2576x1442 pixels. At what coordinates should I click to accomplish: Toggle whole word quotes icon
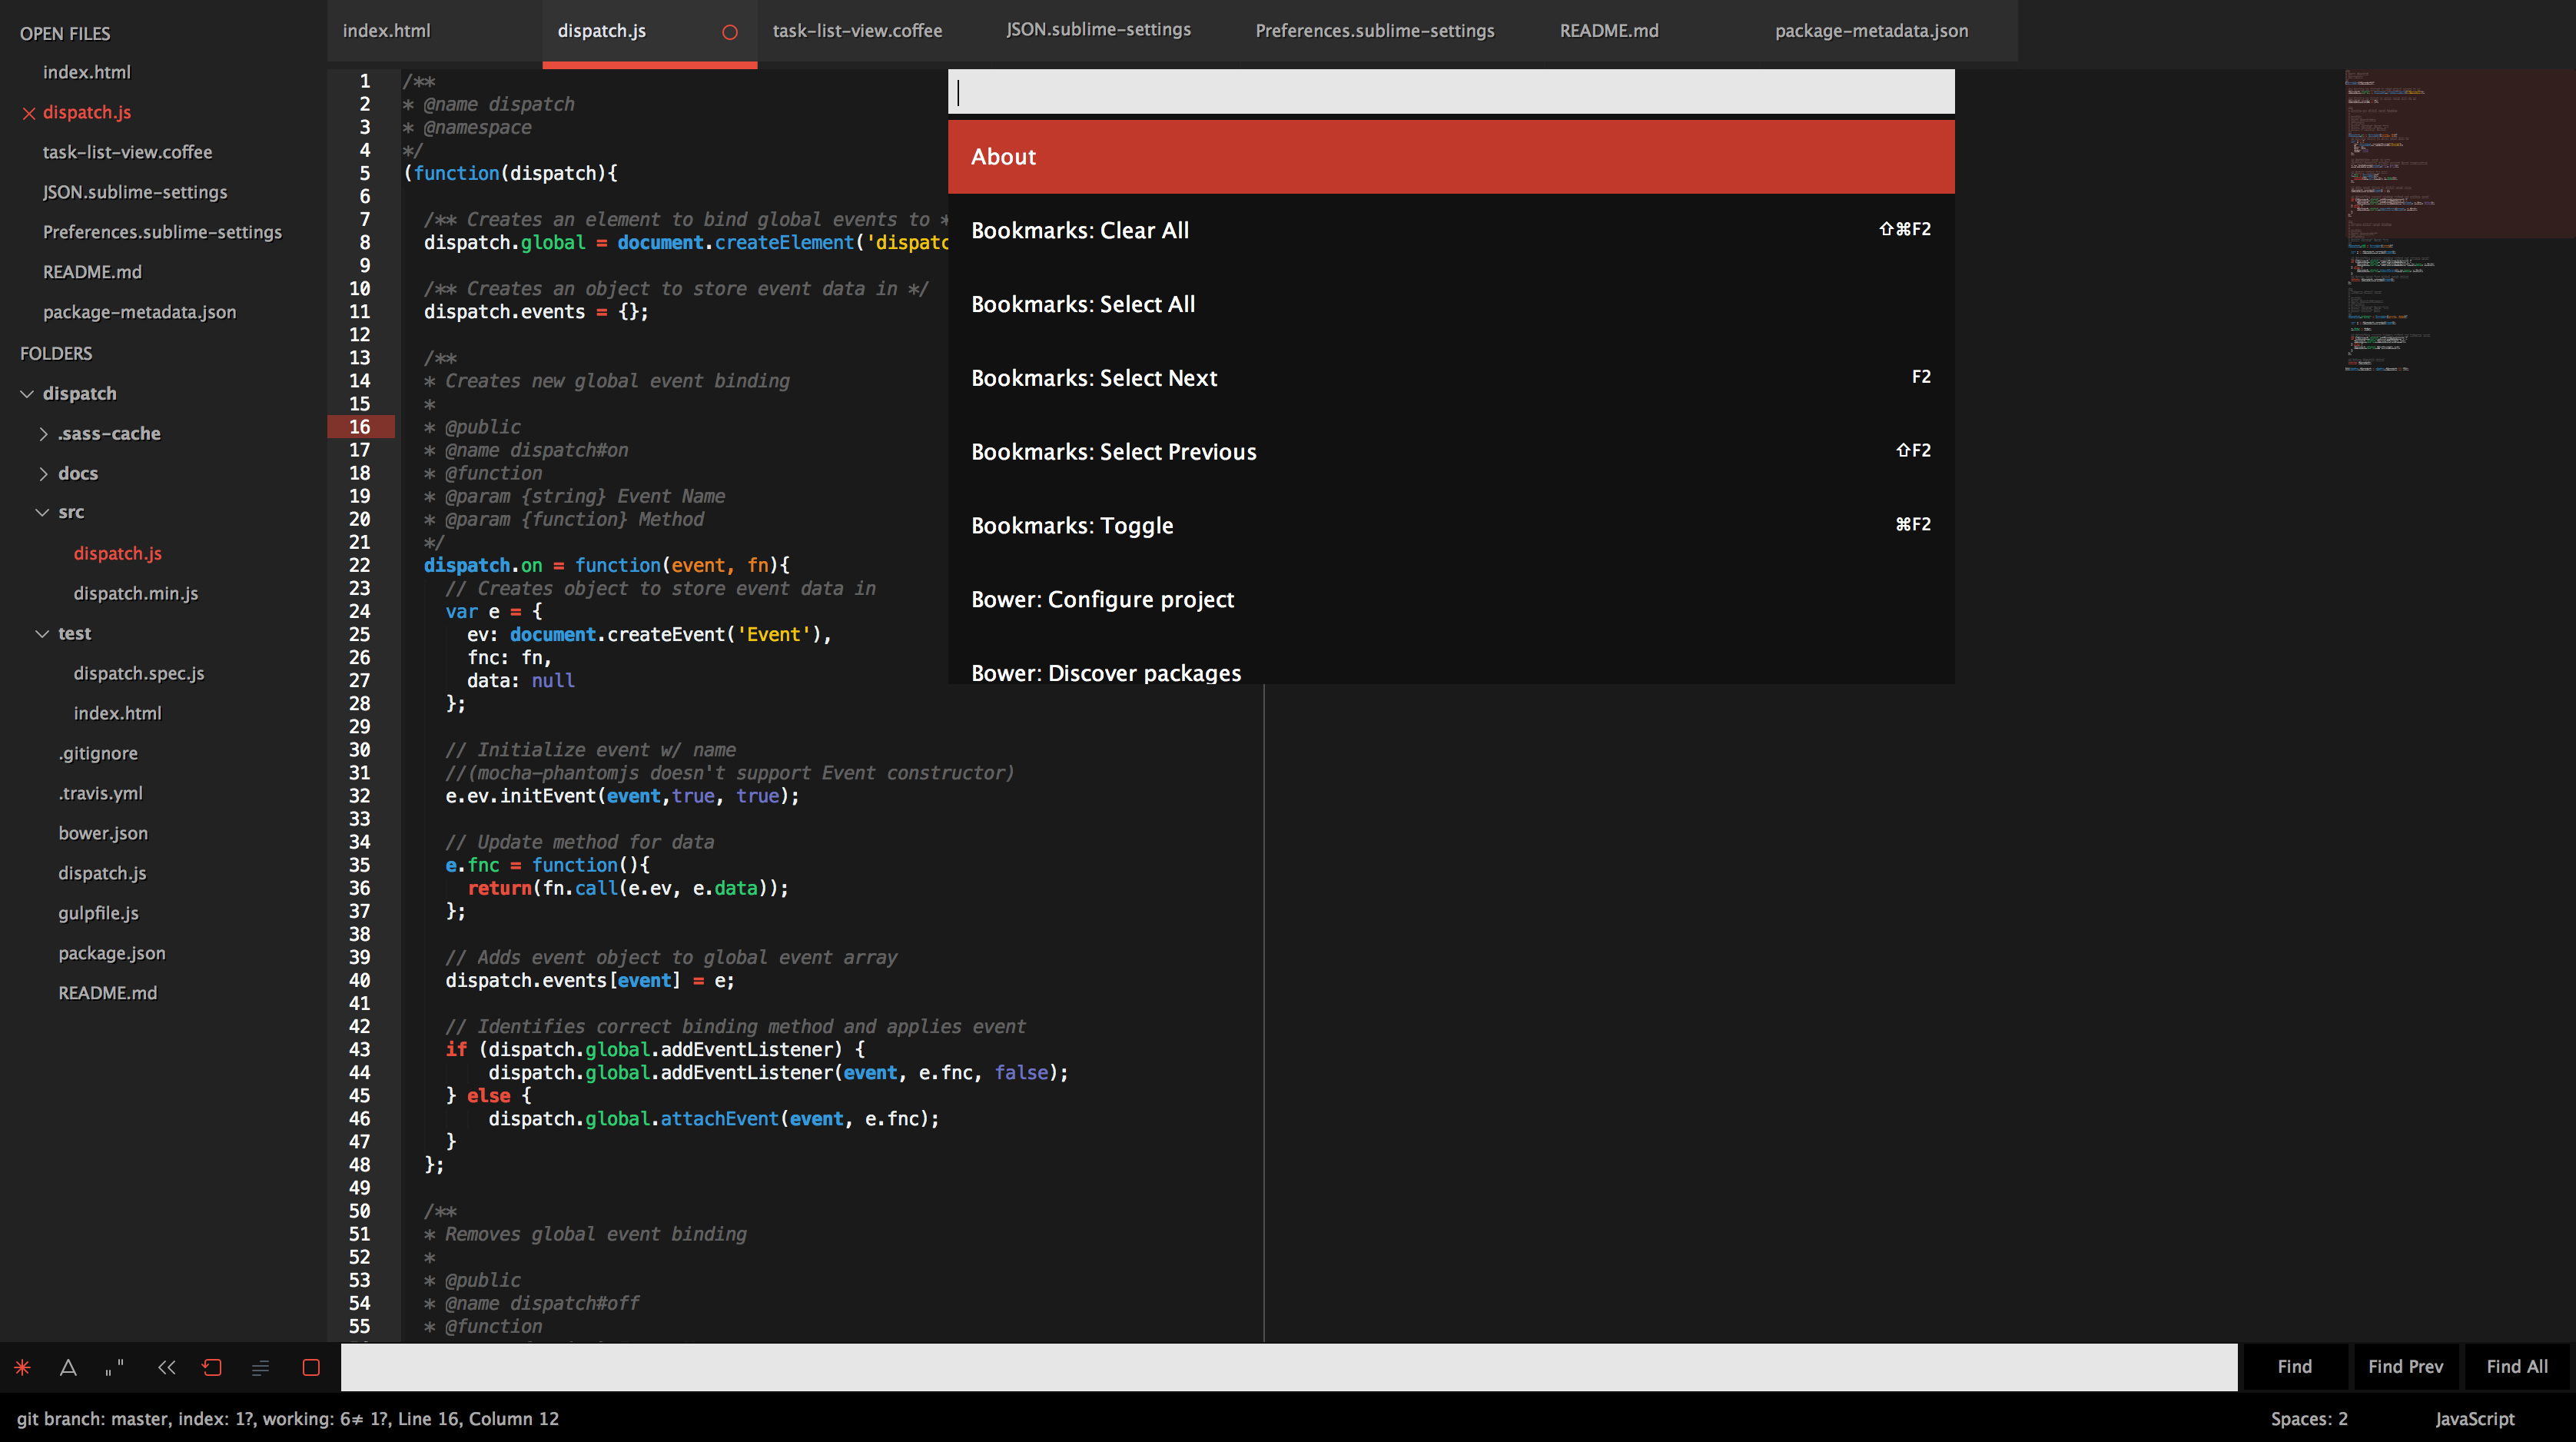[x=115, y=1367]
